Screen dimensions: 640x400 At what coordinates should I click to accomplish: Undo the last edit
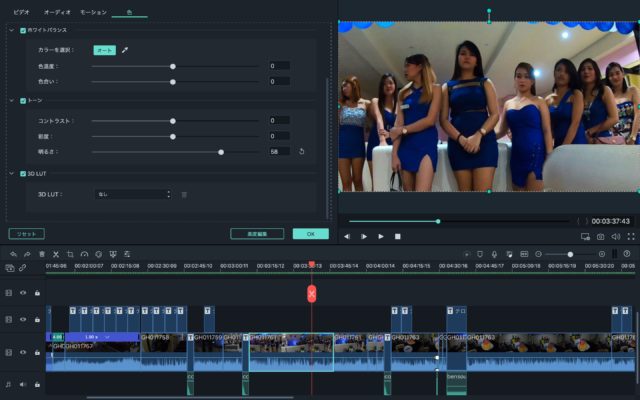(12, 254)
